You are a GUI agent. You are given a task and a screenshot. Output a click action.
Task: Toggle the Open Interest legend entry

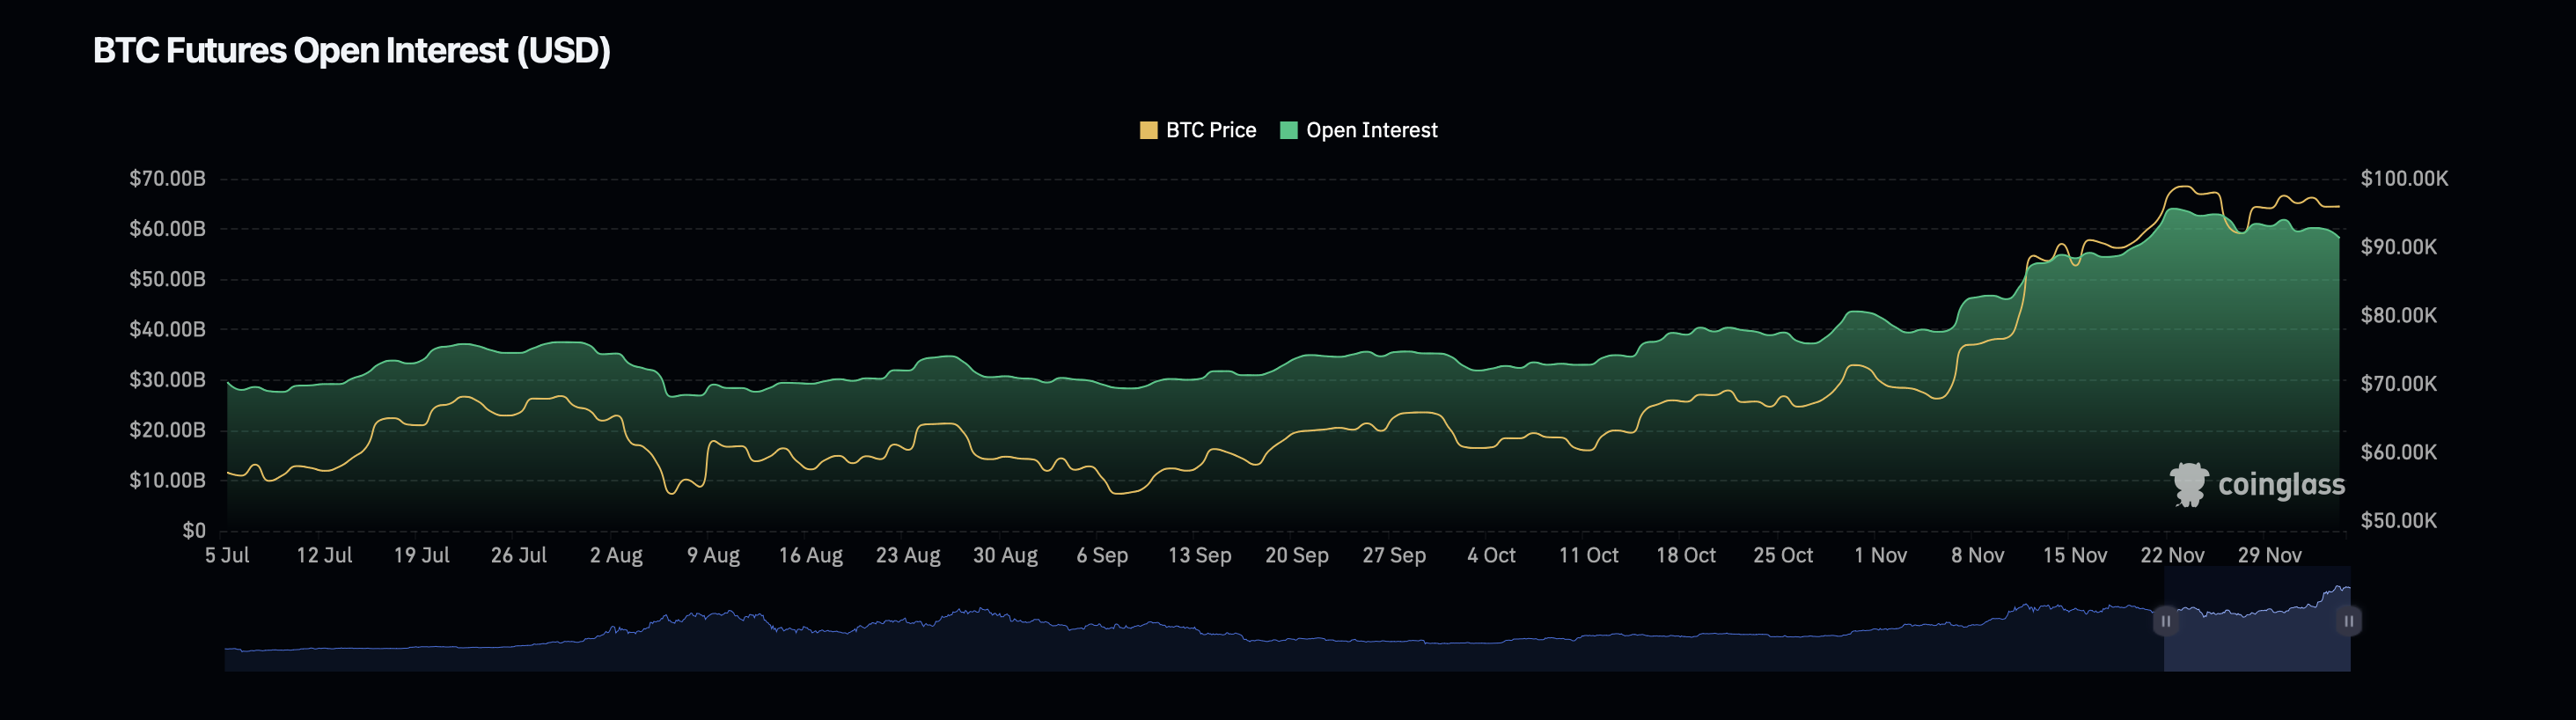click(1359, 130)
